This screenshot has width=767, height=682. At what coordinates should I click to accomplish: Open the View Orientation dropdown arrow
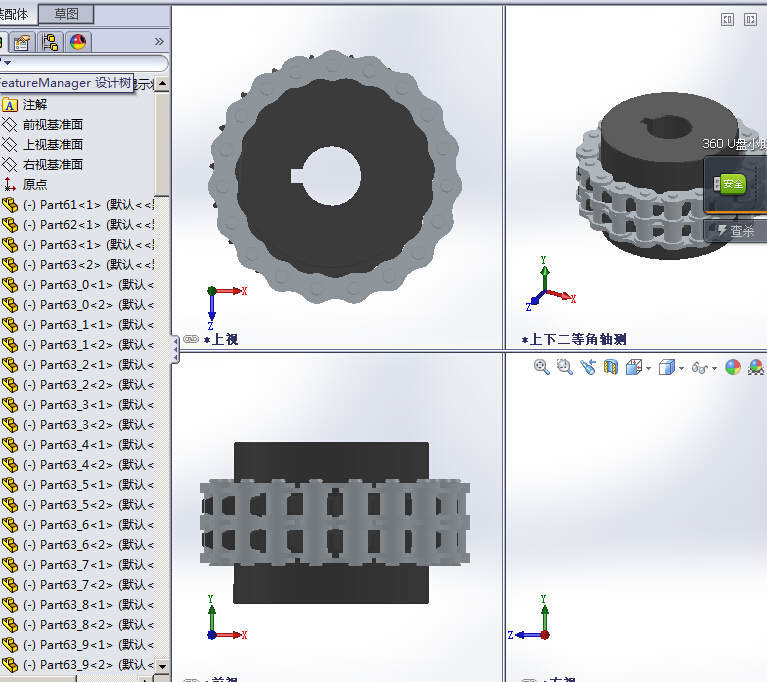pos(649,368)
